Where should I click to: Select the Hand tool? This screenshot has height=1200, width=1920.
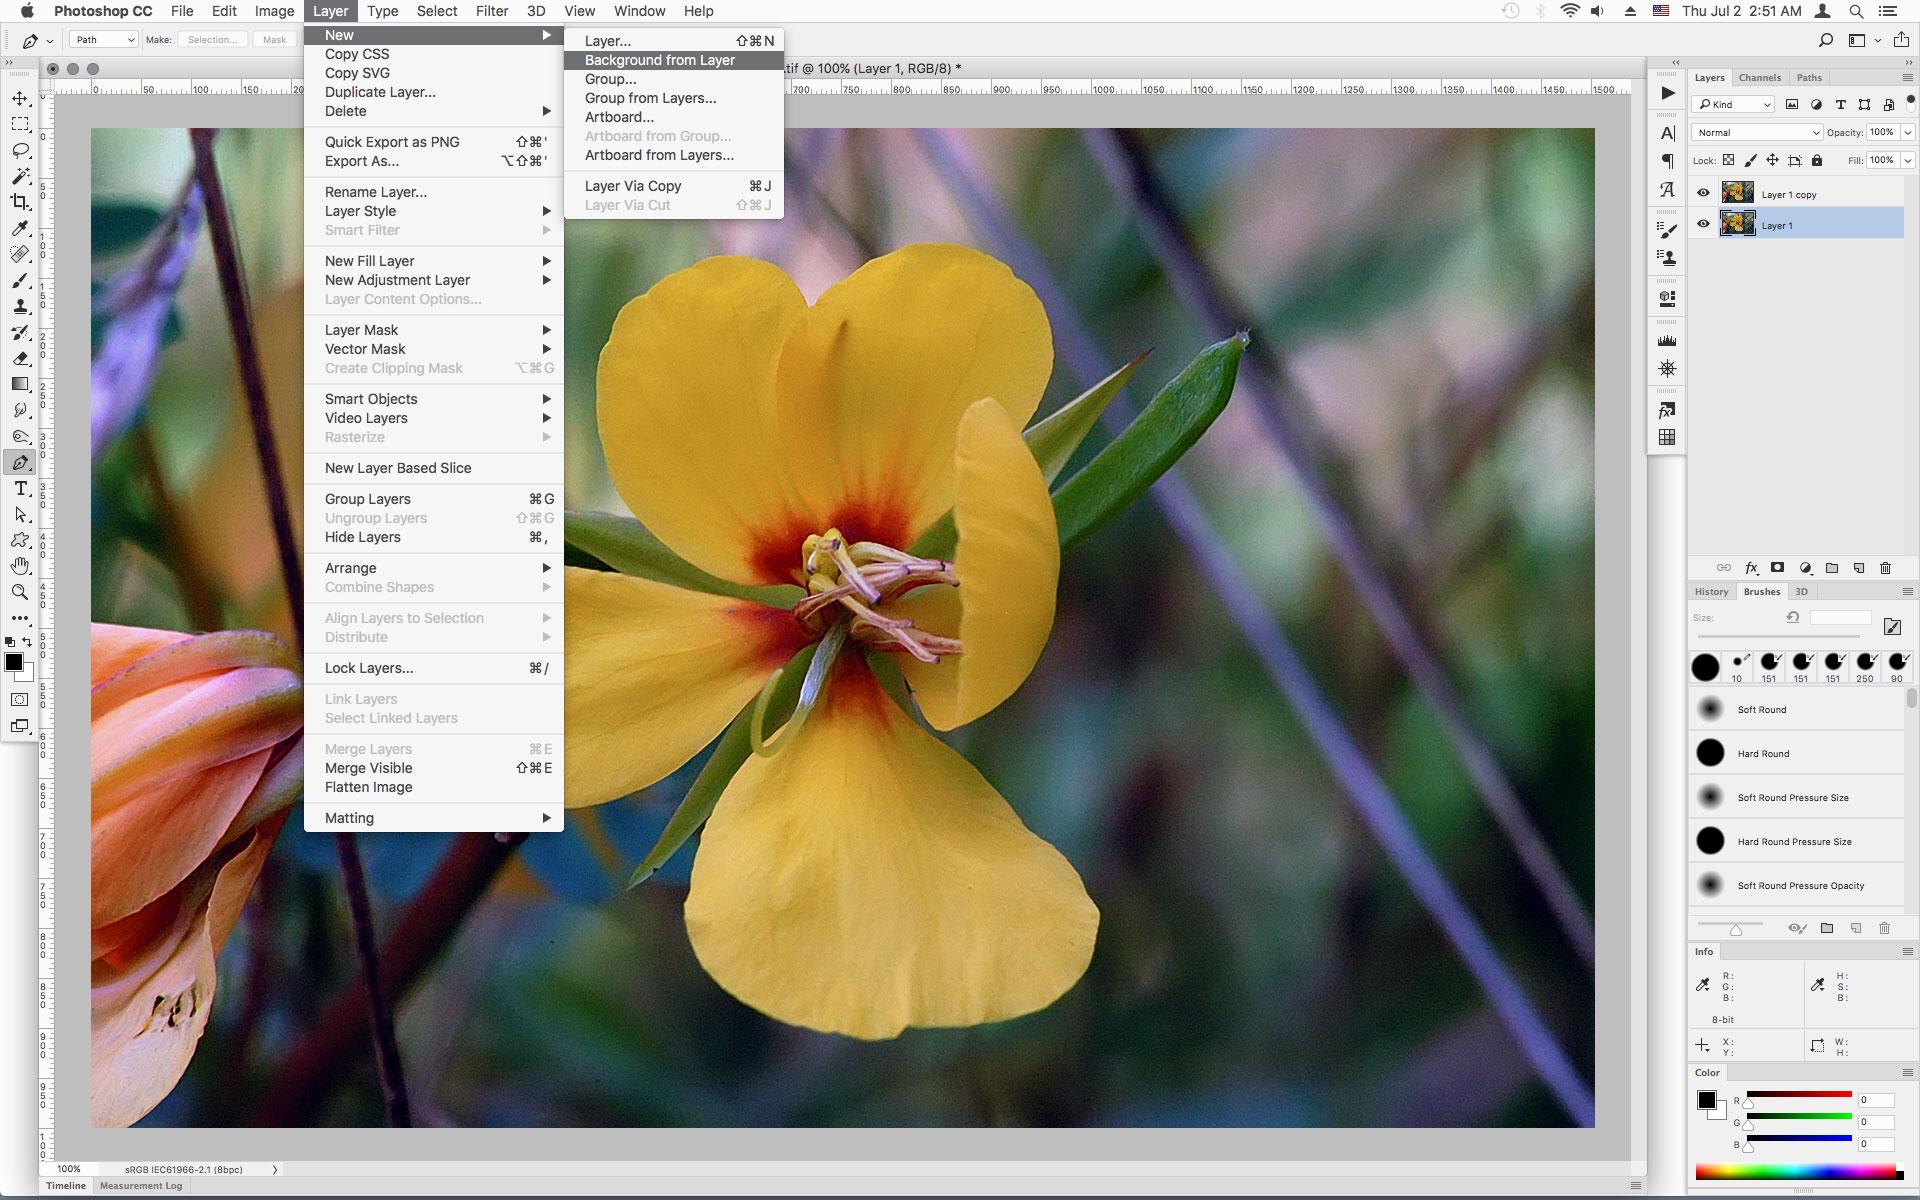20,566
